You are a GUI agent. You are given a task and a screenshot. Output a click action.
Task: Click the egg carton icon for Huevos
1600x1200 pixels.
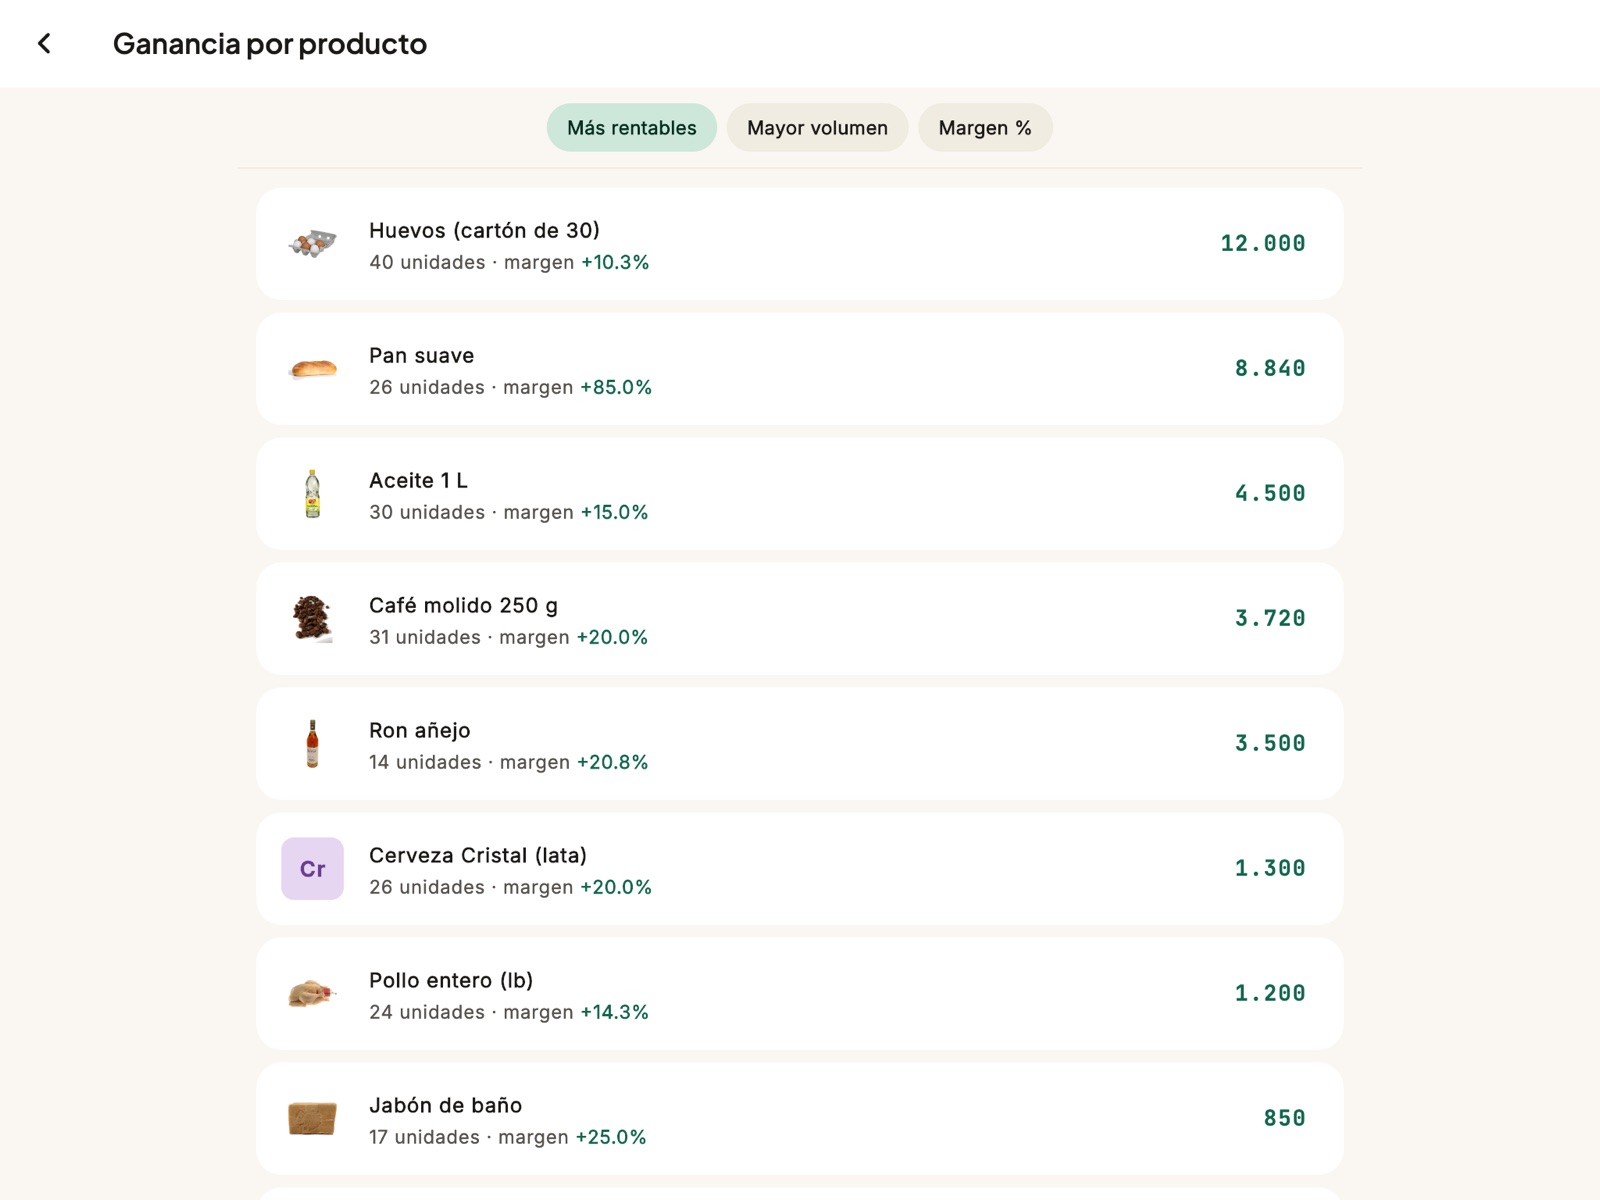coord(313,243)
